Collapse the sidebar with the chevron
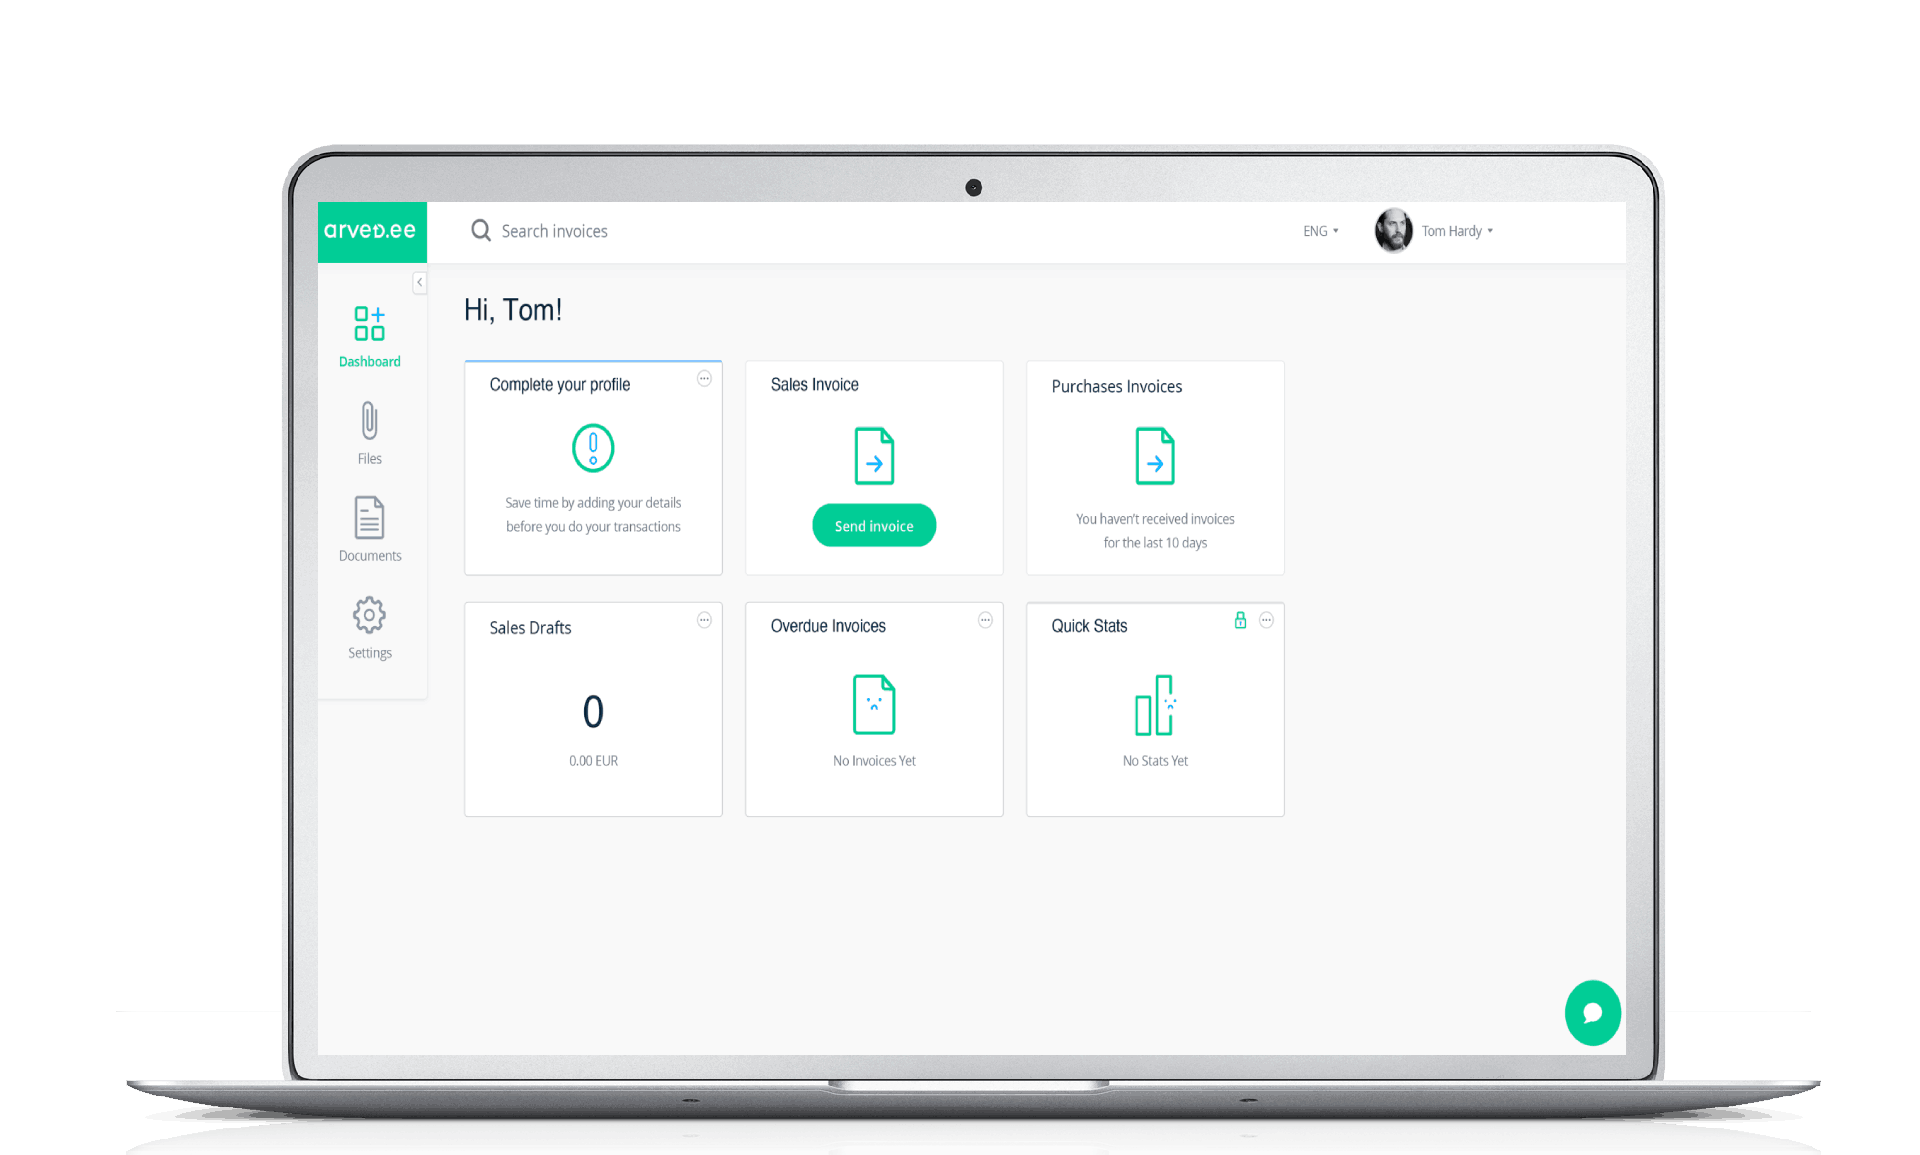The image size is (1920, 1155). [420, 283]
